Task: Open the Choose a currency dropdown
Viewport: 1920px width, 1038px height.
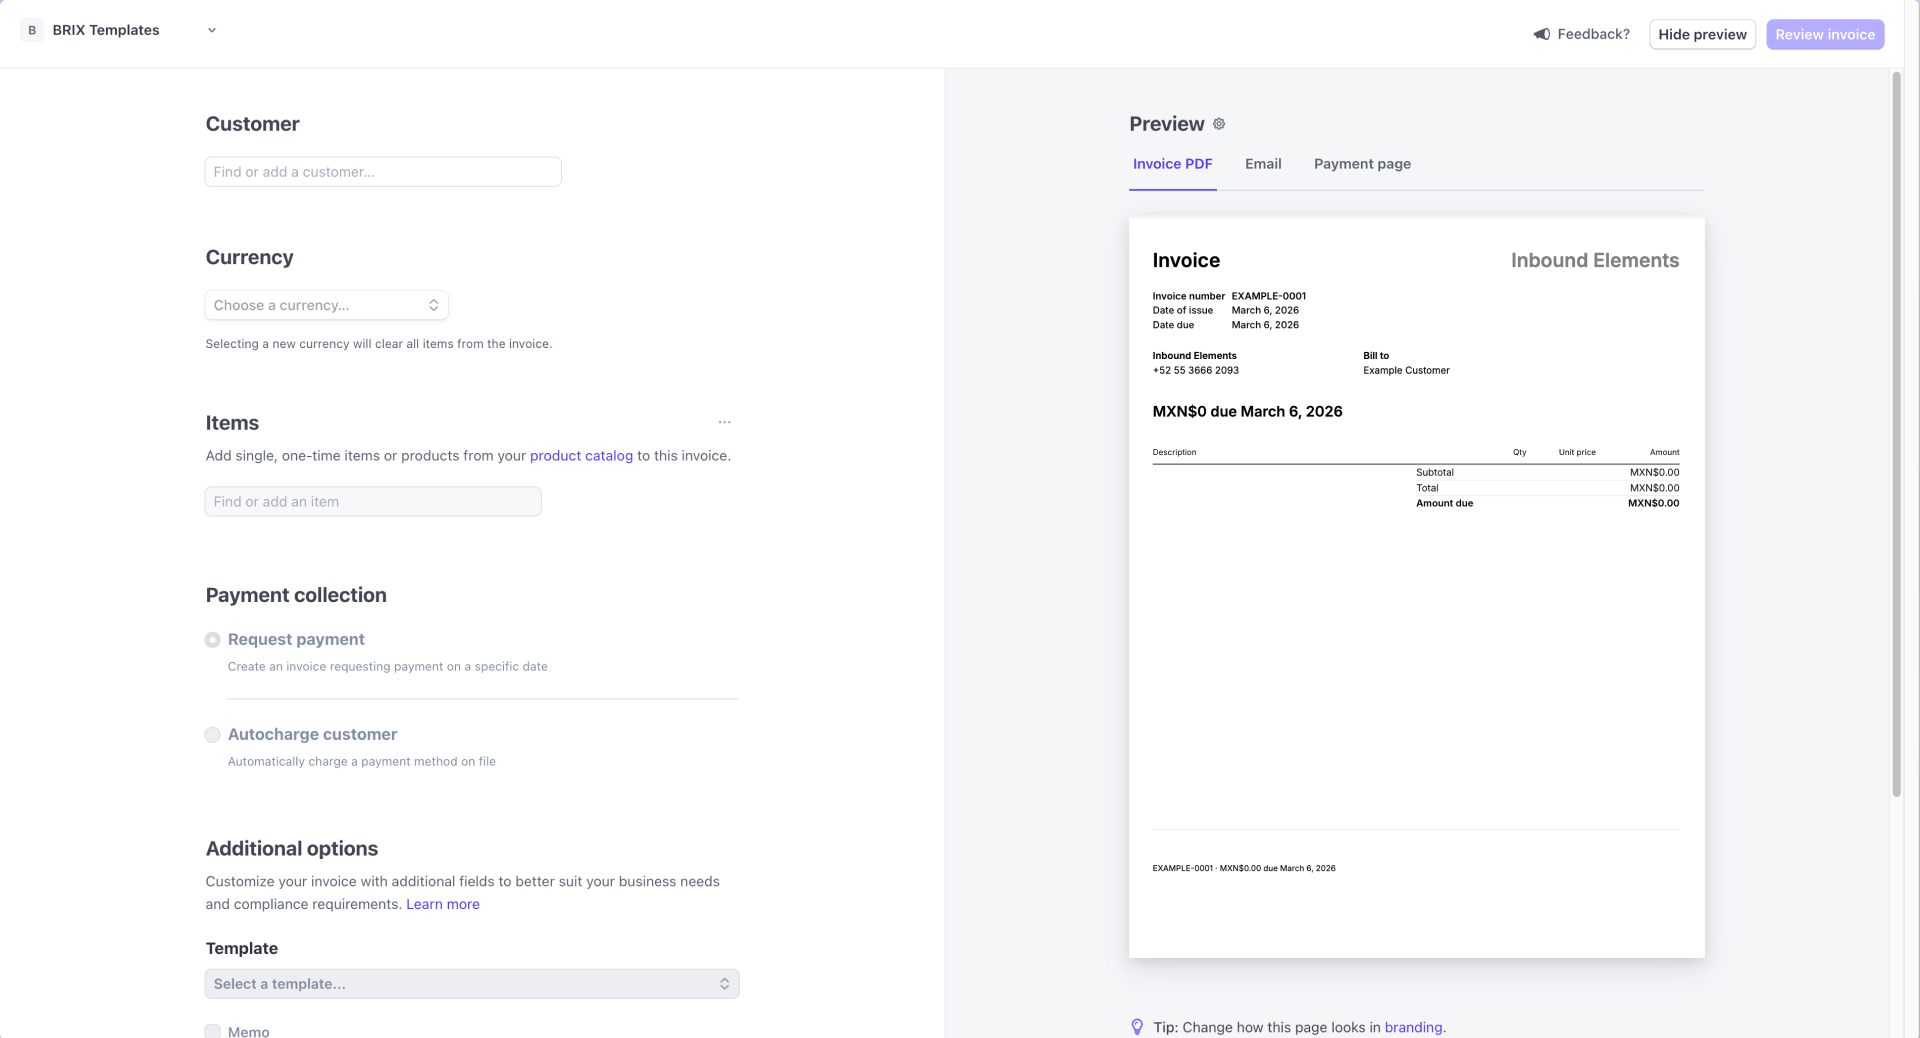Action: coord(326,305)
